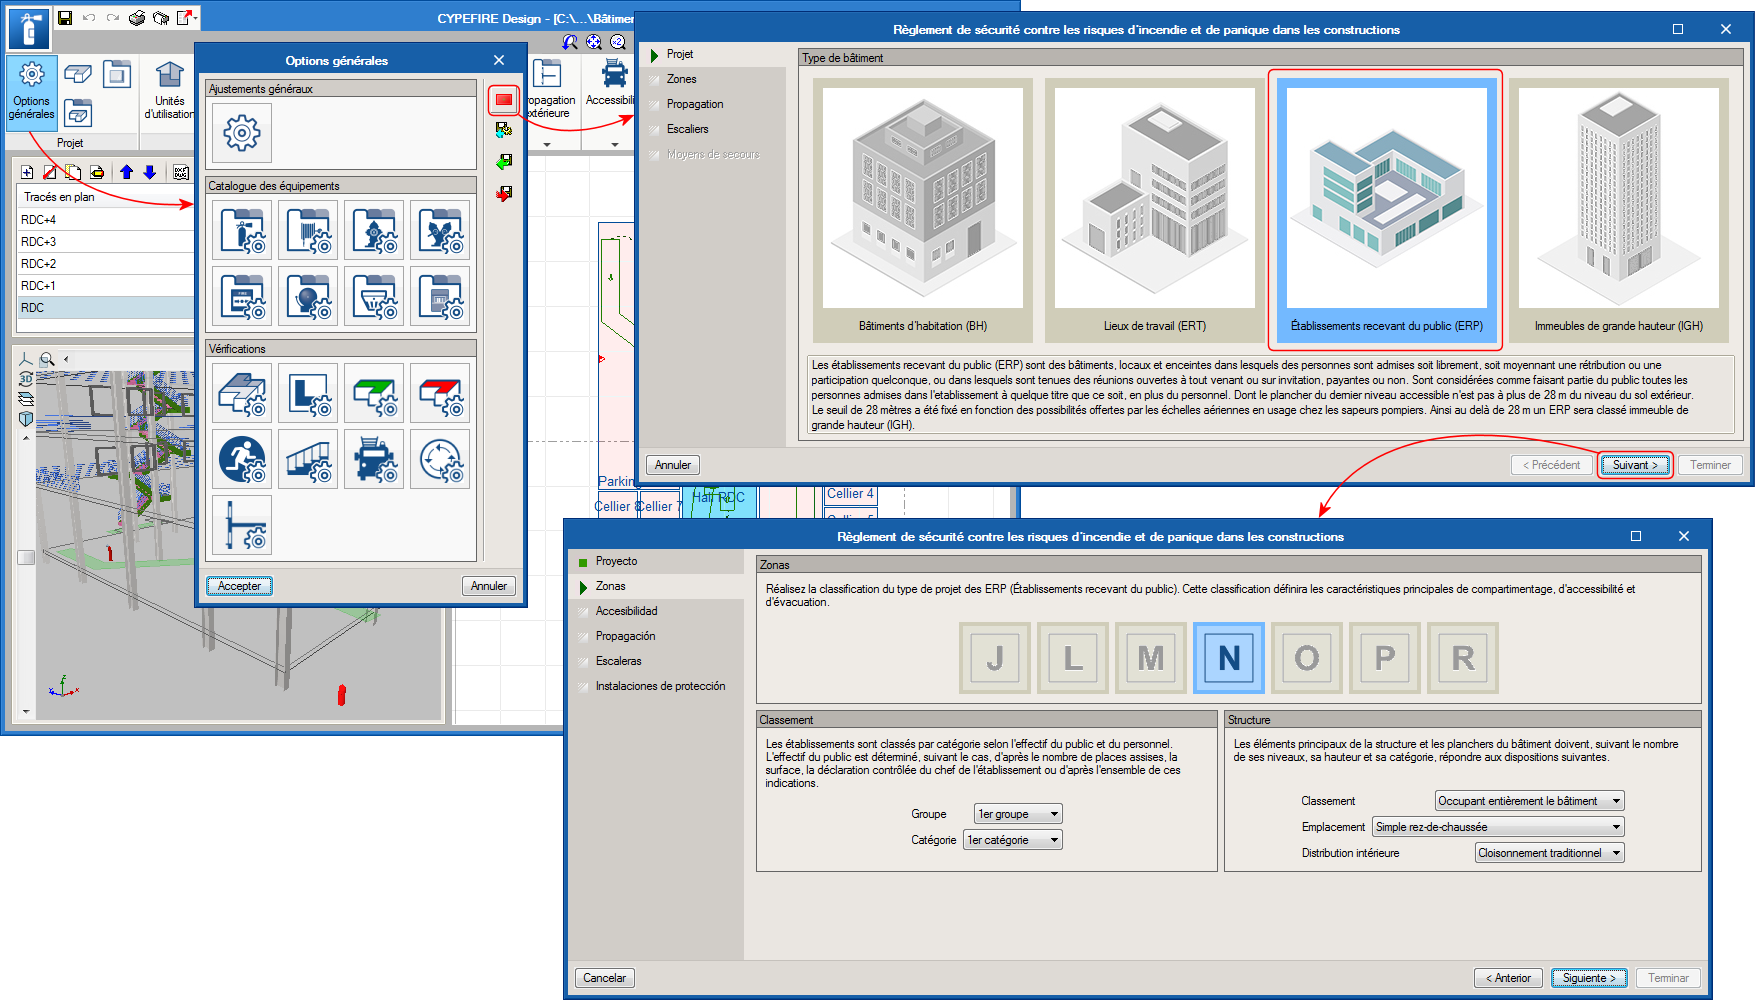The image size is (1755, 1000).
Task: Open the fire hydrant equipment catalogue
Action: point(374,230)
